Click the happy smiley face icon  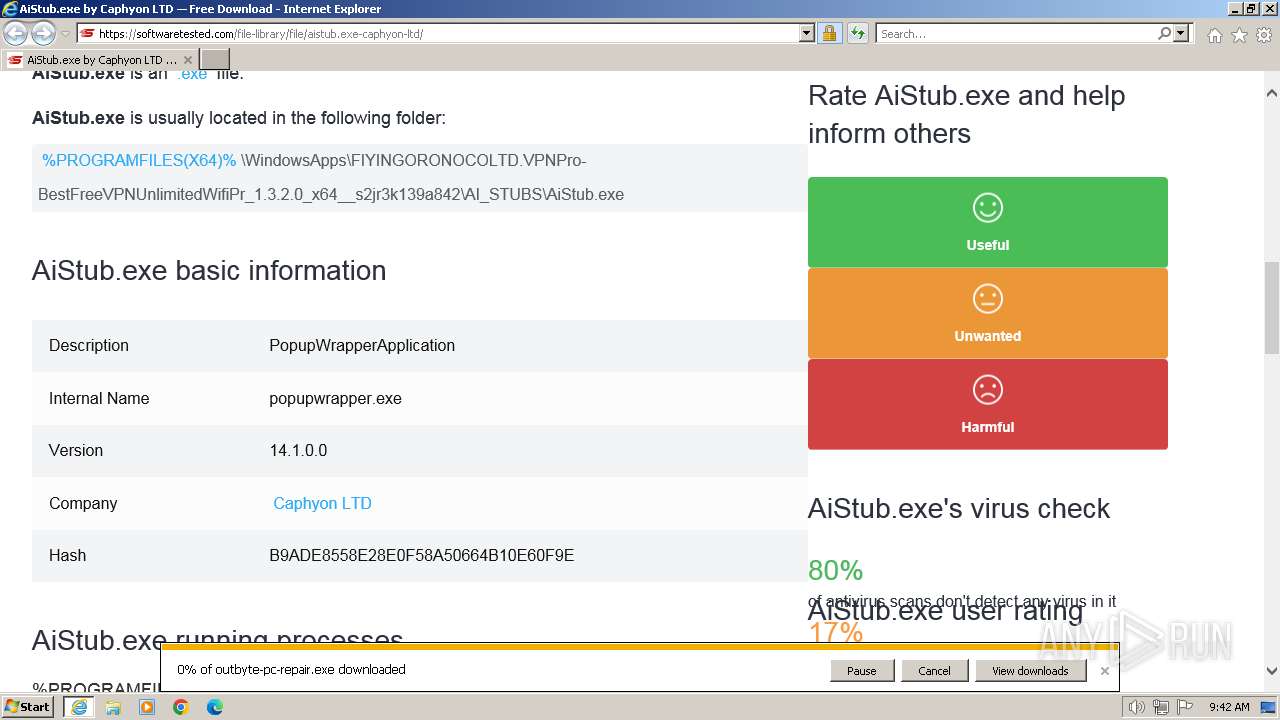tap(988, 207)
